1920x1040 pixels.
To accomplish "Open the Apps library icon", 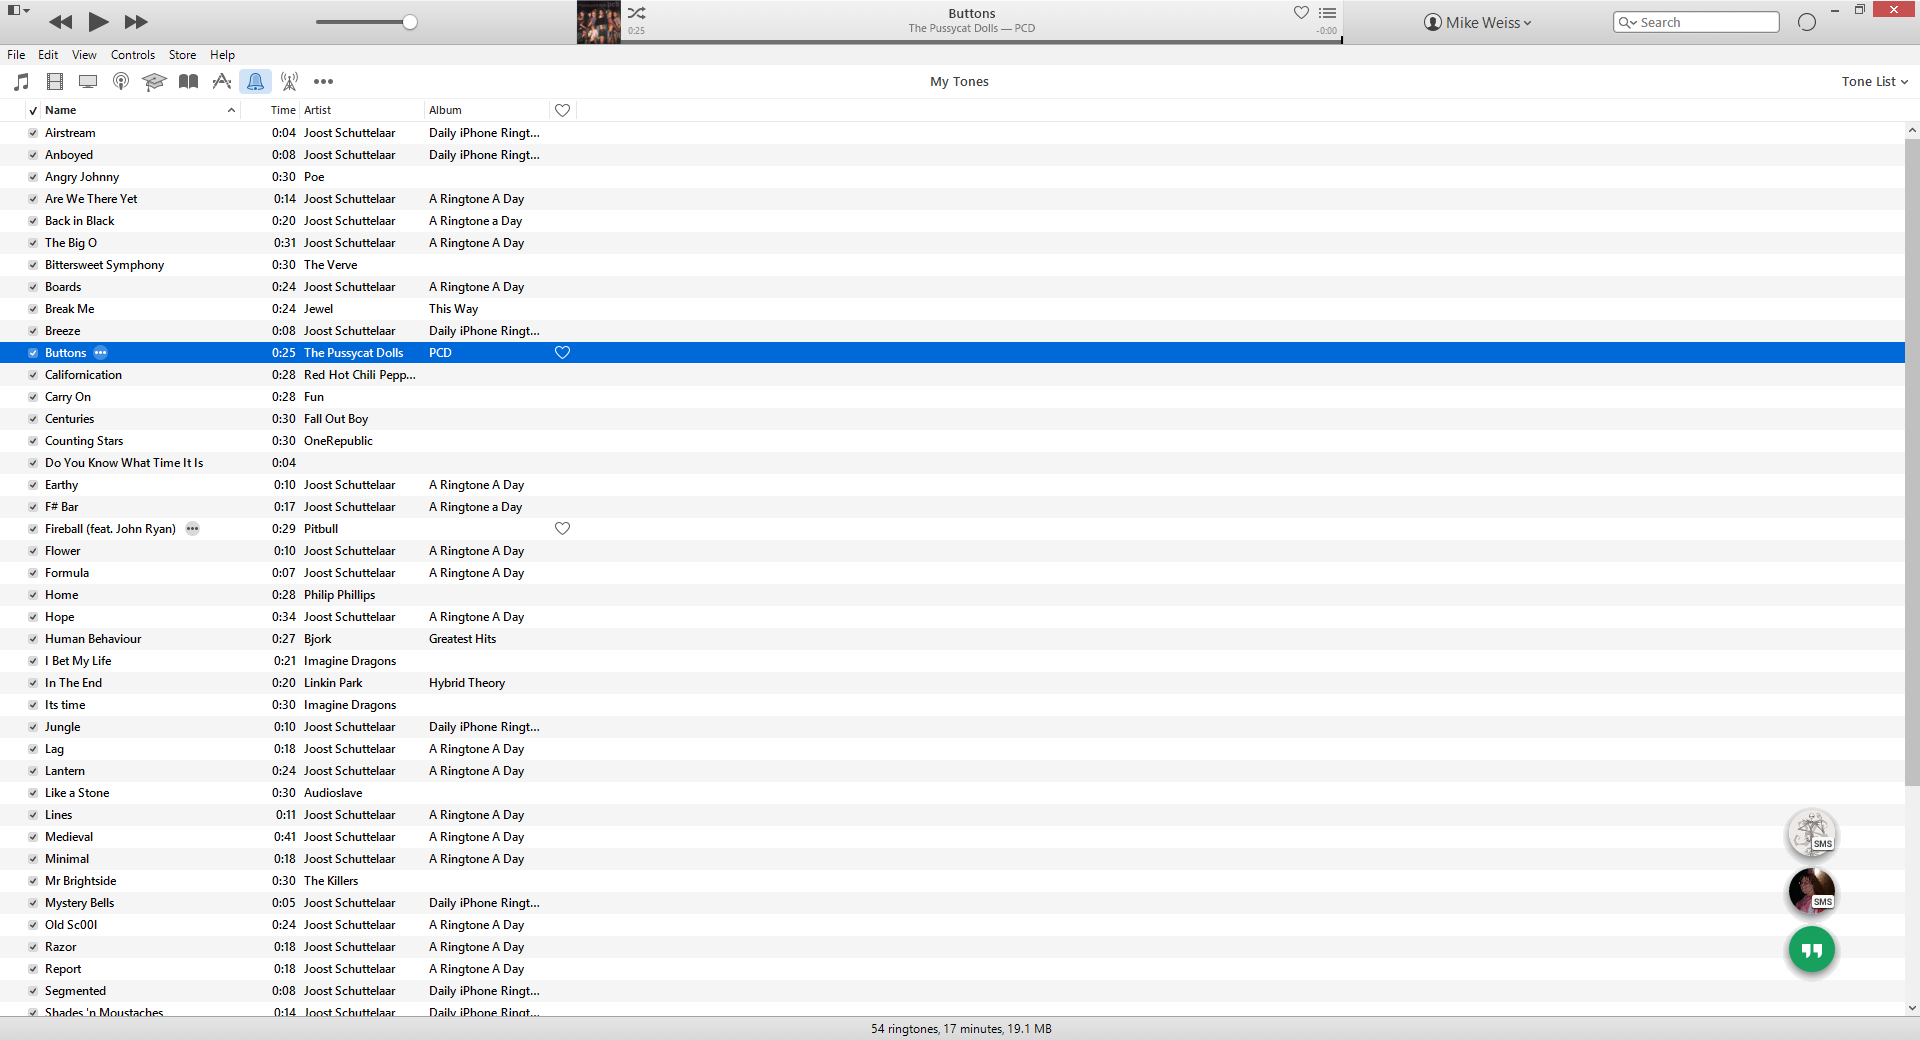I will [222, 81].
